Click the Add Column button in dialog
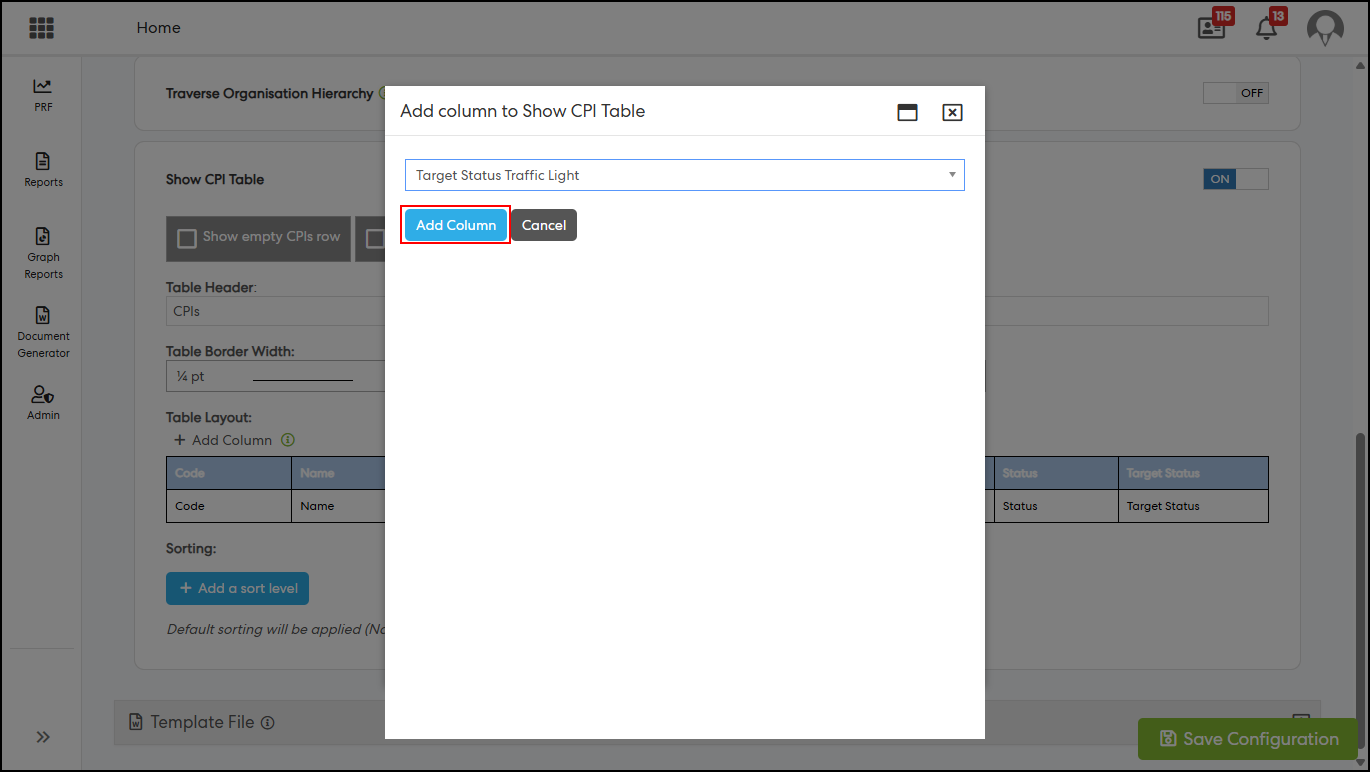The image size is (1370, 772). pos(456,225)
